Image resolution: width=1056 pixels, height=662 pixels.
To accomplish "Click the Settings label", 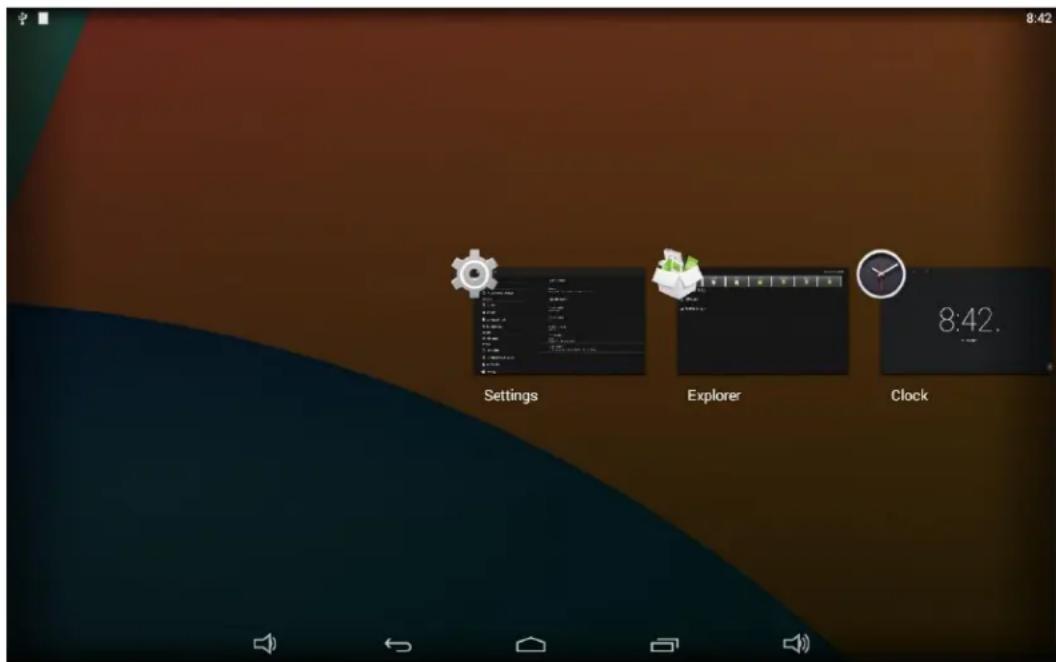I will [510, 395].
